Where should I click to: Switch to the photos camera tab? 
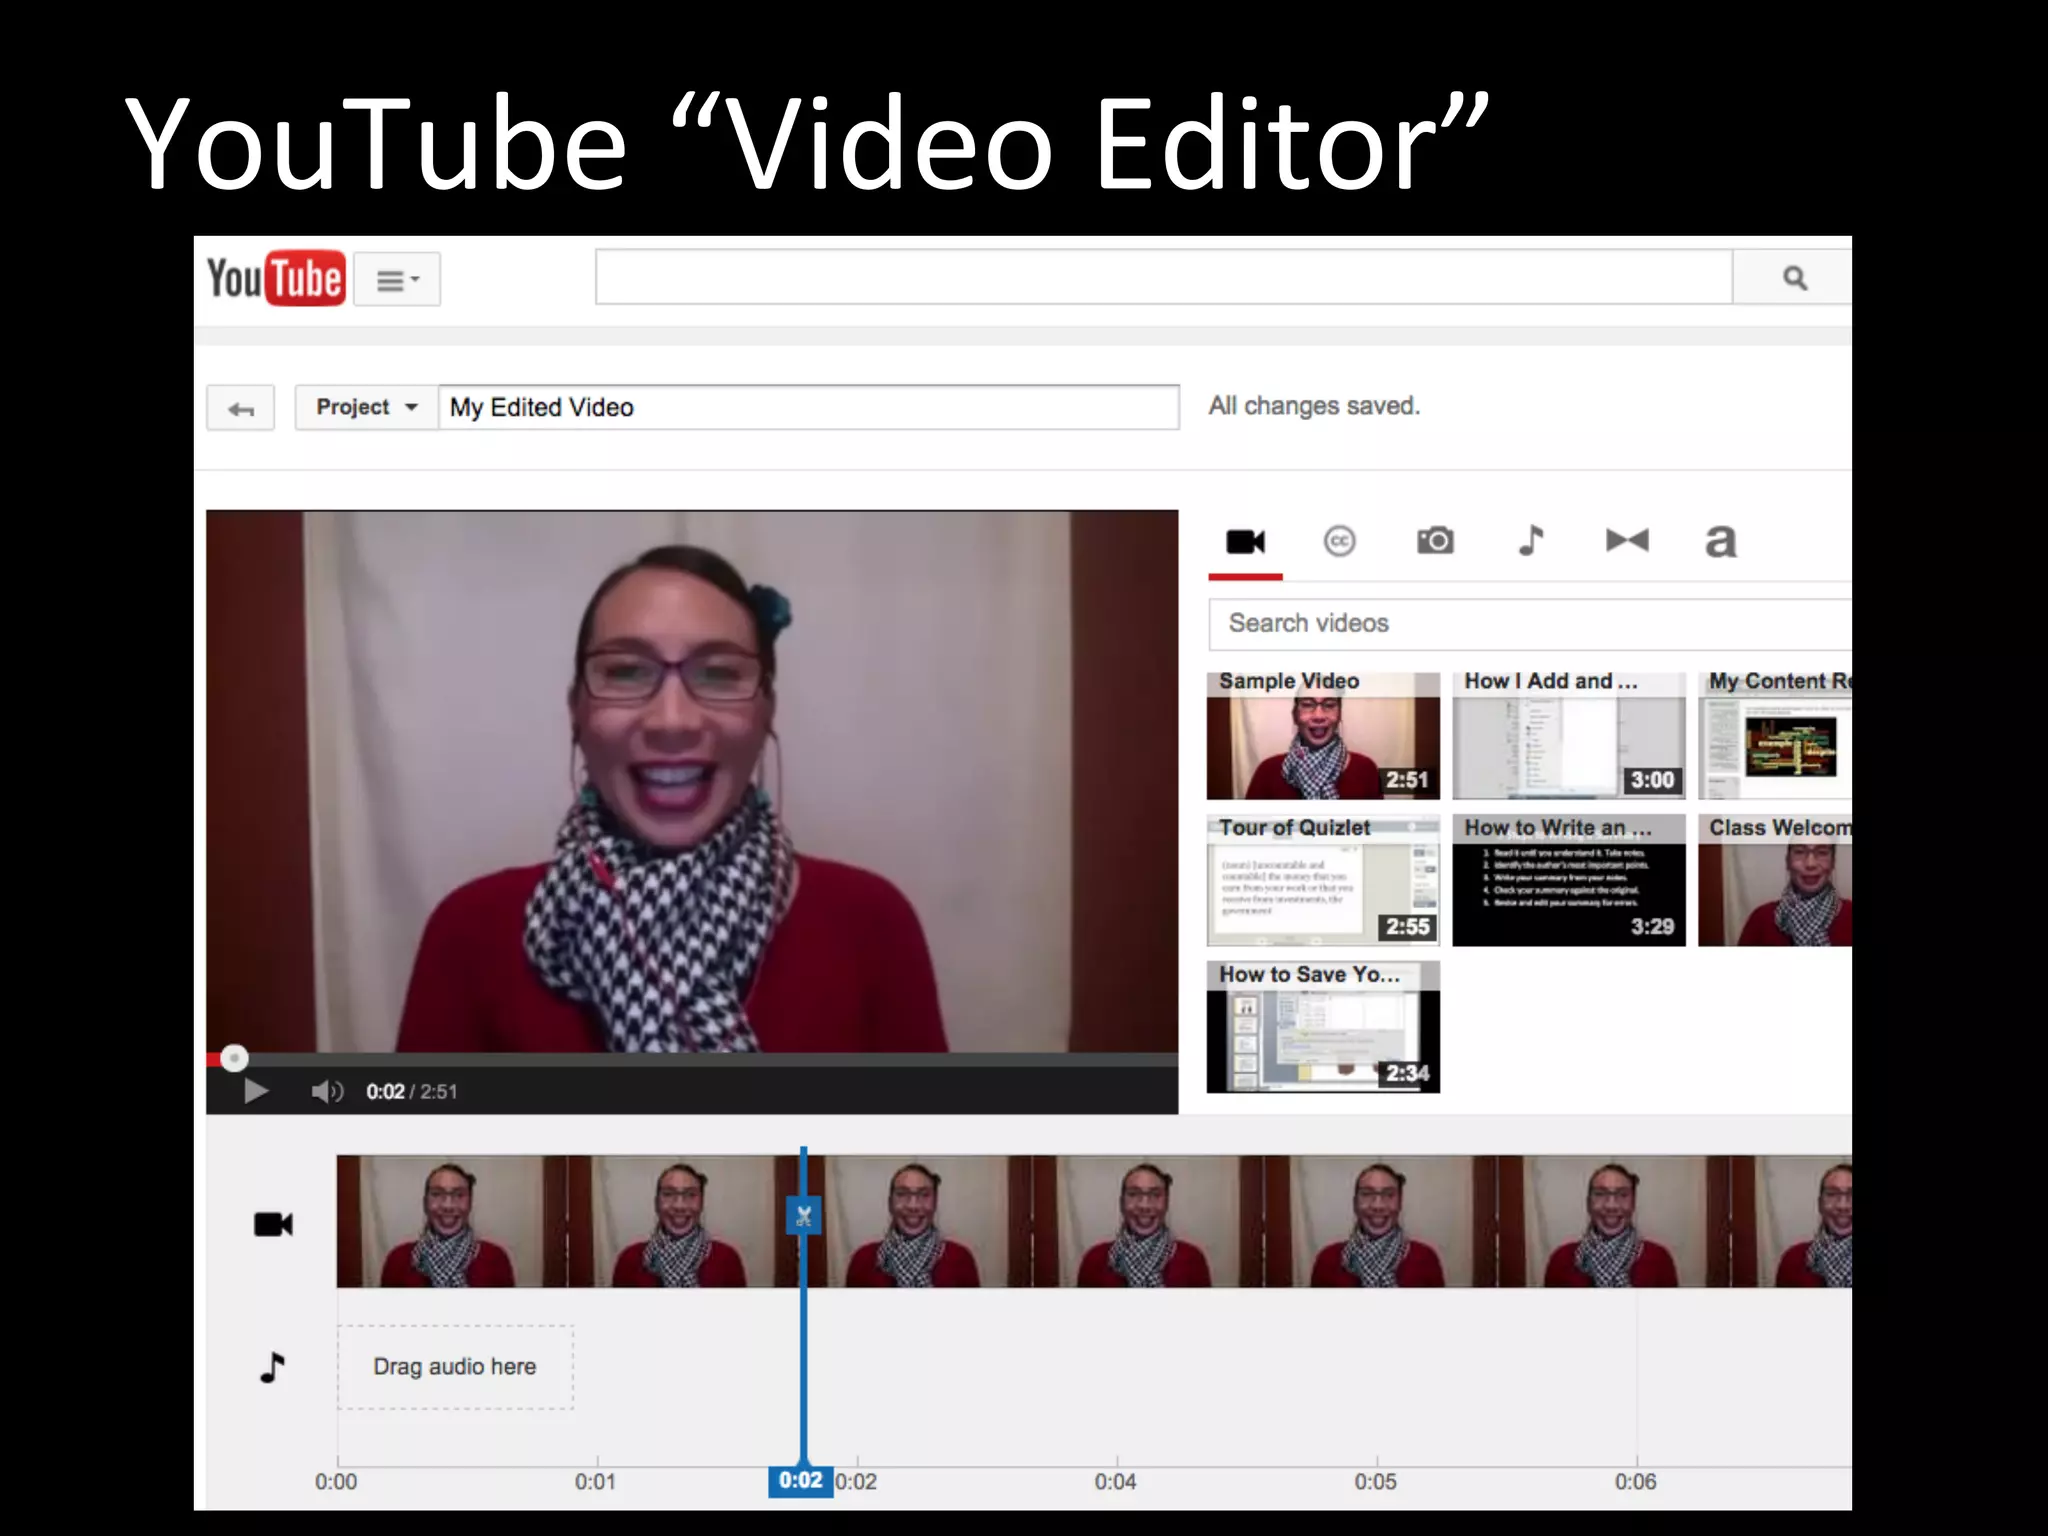(1435, 541)
